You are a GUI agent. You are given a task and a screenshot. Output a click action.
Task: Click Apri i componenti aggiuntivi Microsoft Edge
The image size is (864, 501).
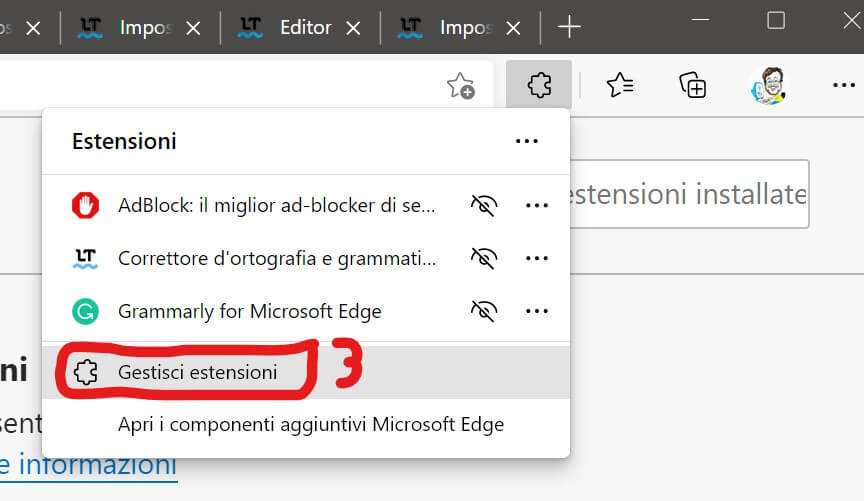[310, 425]
